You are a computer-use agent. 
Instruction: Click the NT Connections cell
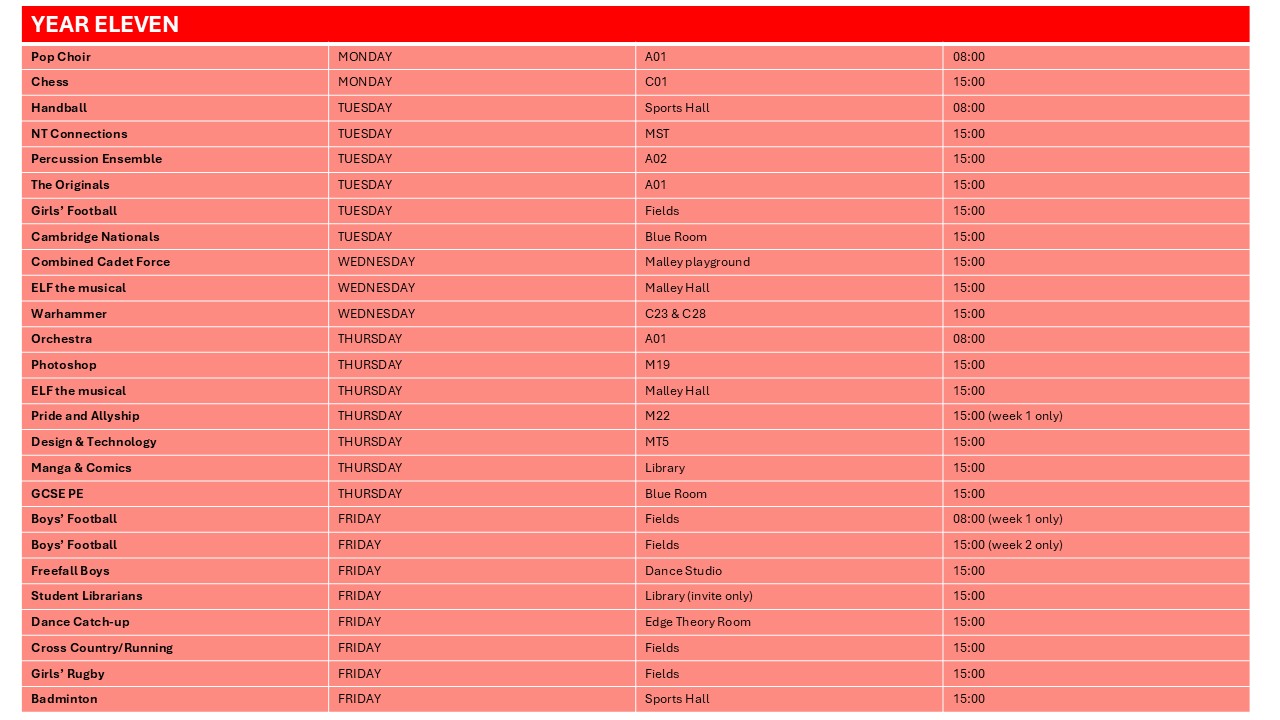(x=79, y=134)
